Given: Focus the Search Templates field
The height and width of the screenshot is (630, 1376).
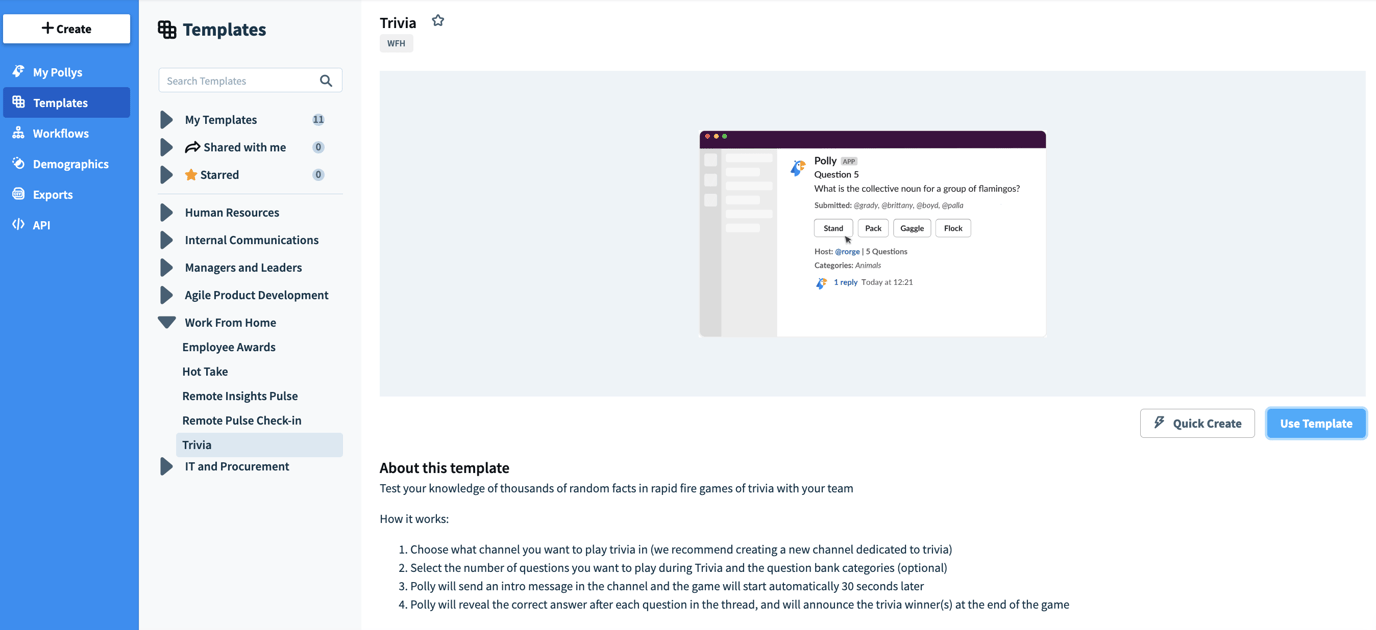Looking at the screenshot, I should point(238,81).
